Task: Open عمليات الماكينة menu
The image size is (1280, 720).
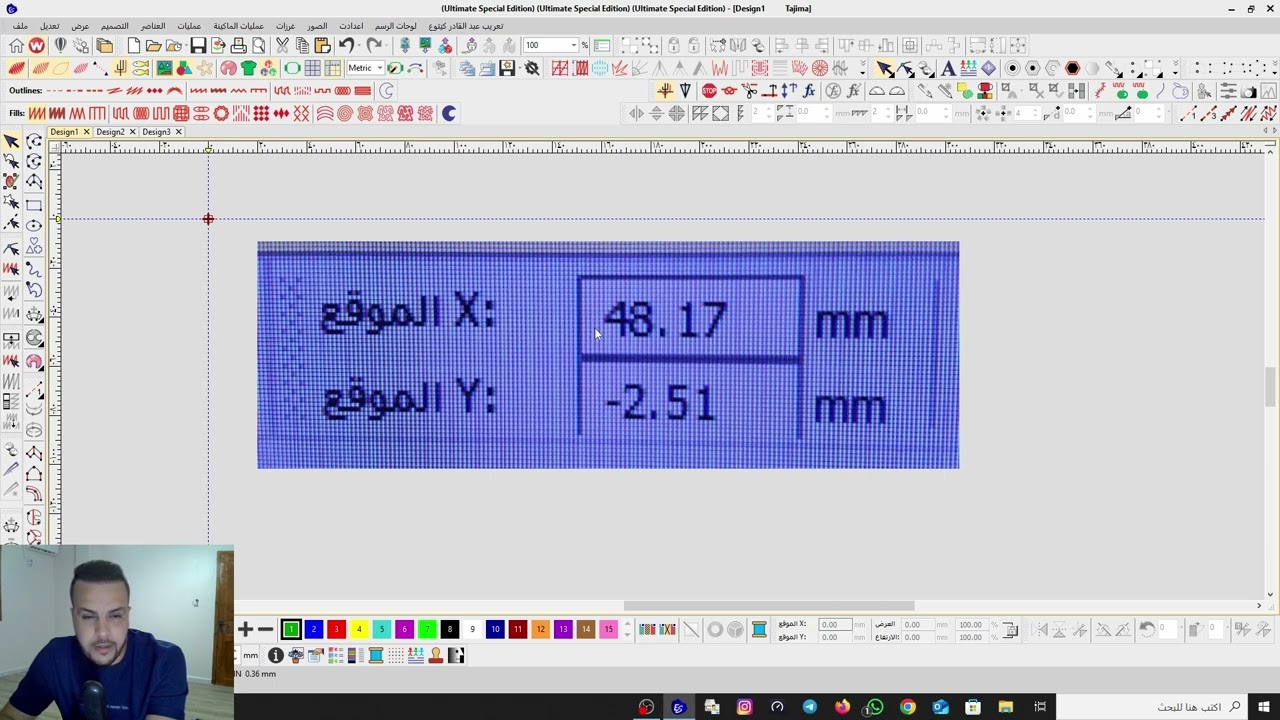Action: 239,25
